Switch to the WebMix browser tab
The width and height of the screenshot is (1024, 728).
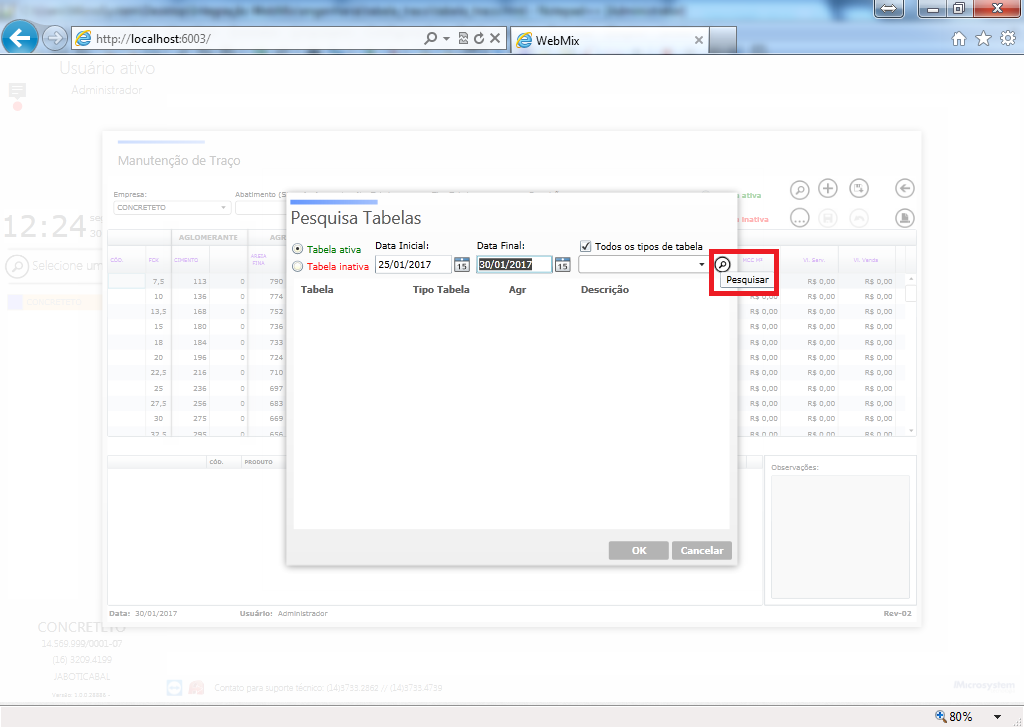[x=609, y=40]
